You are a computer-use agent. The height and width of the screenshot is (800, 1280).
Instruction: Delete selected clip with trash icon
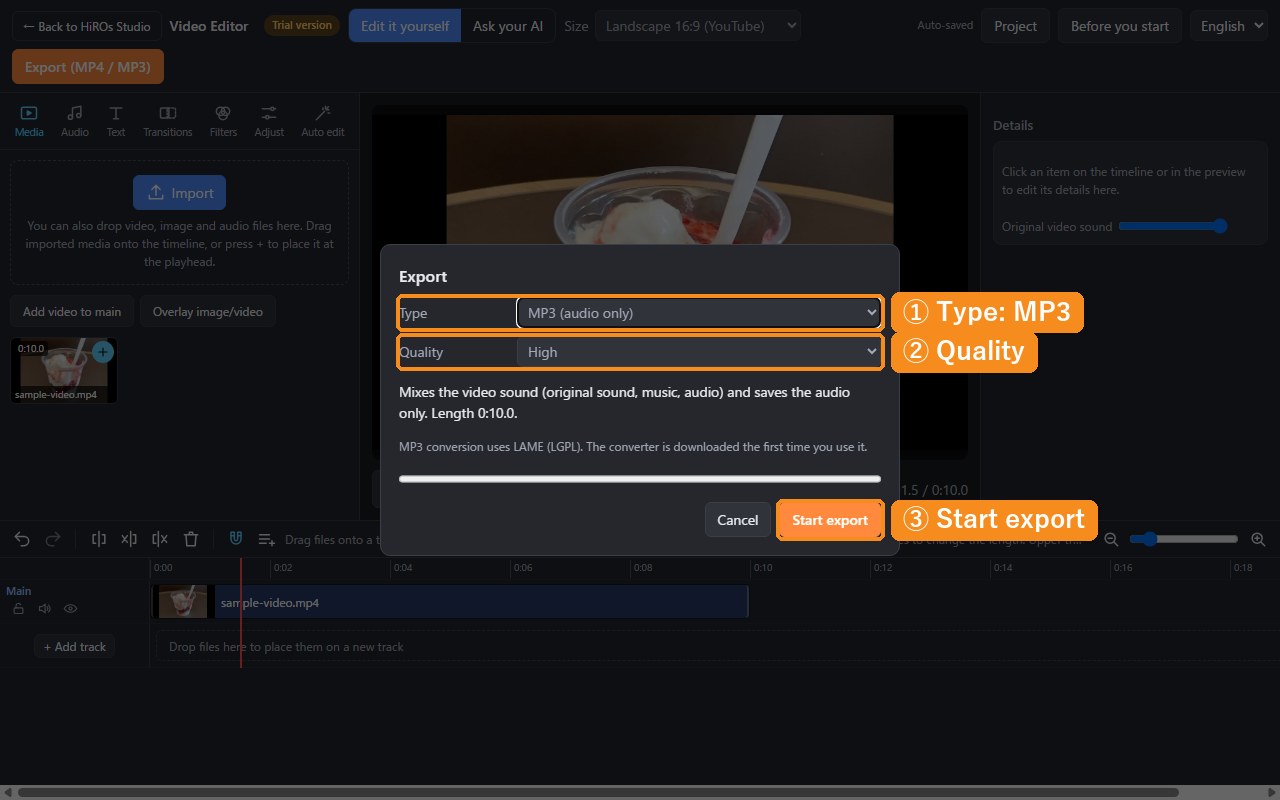pos(191,539)
